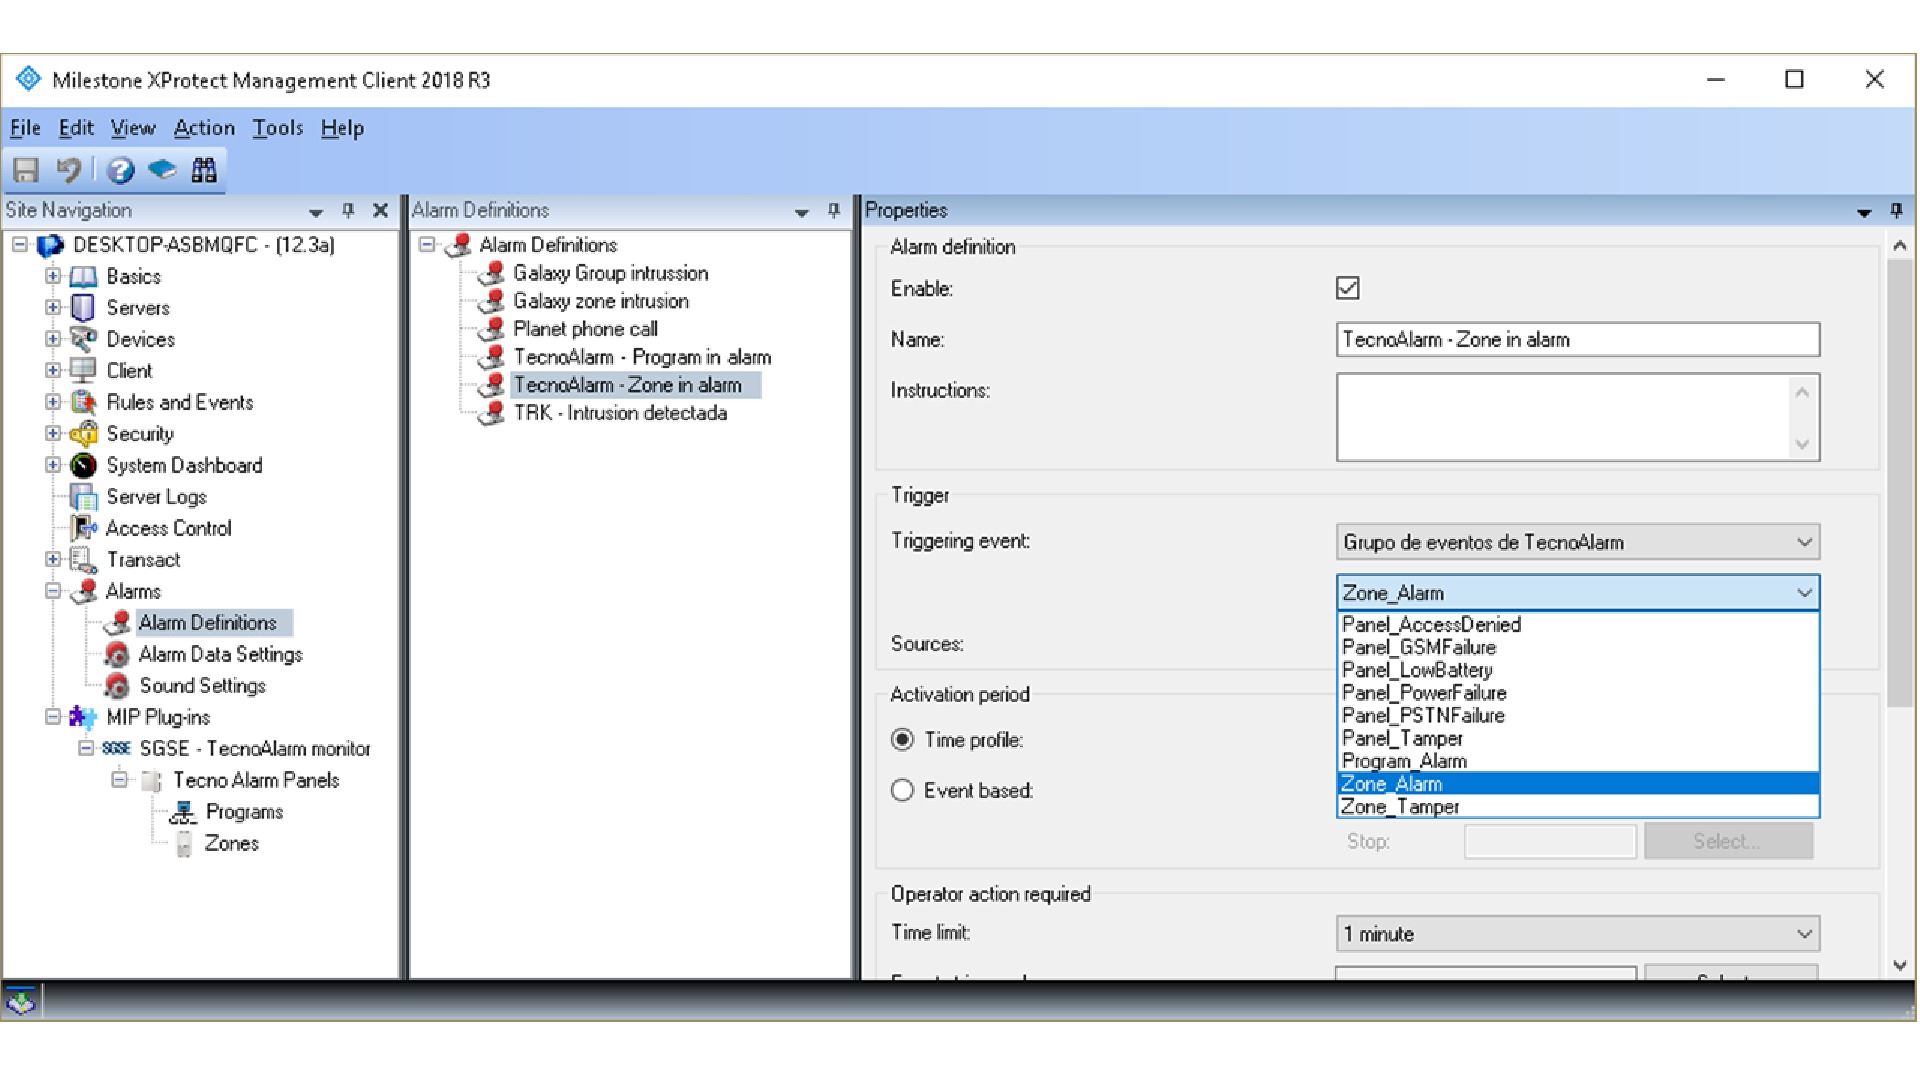Select TecnoAlarm - Program in alarm

642,357
